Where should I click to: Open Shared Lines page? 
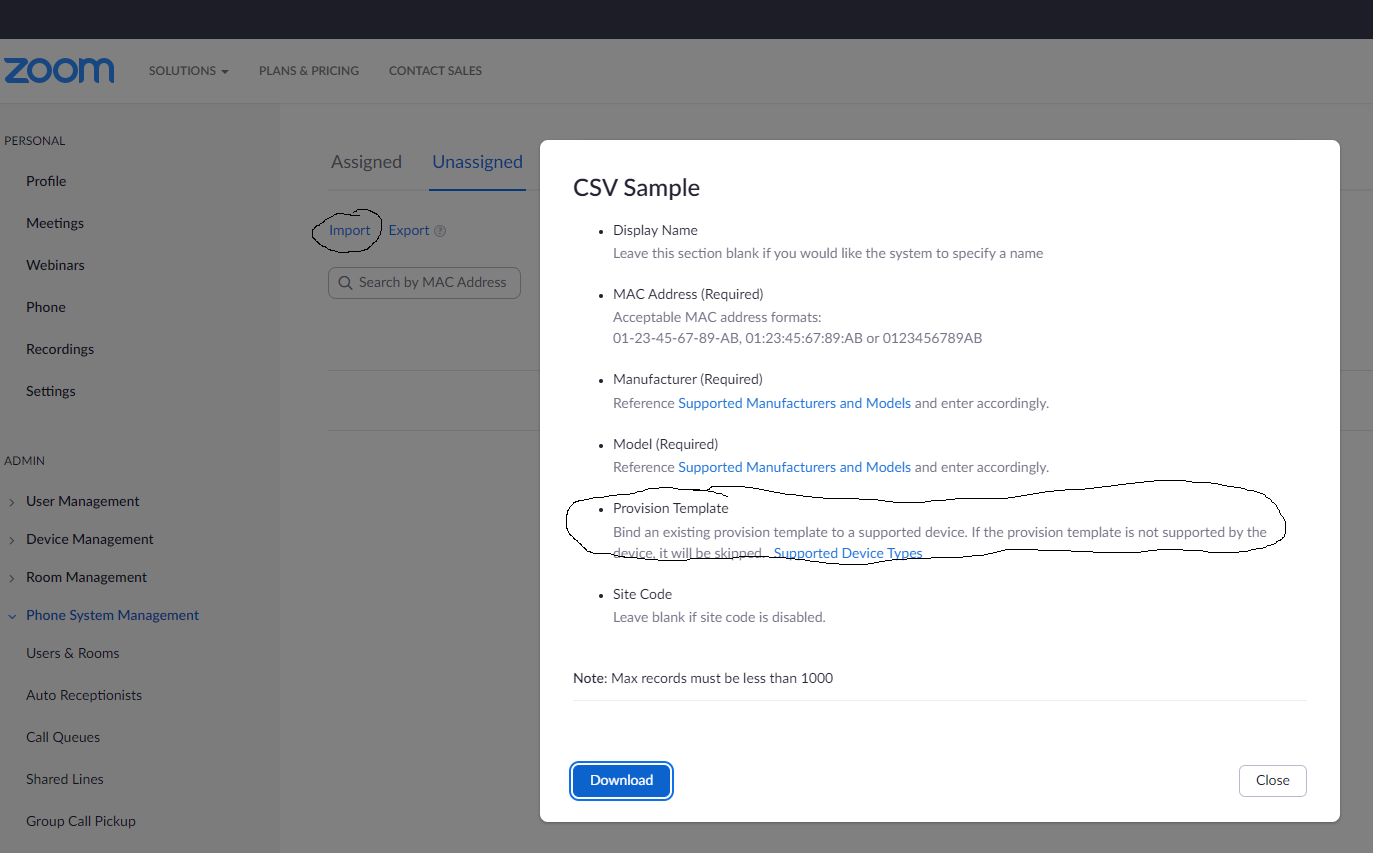65,779
